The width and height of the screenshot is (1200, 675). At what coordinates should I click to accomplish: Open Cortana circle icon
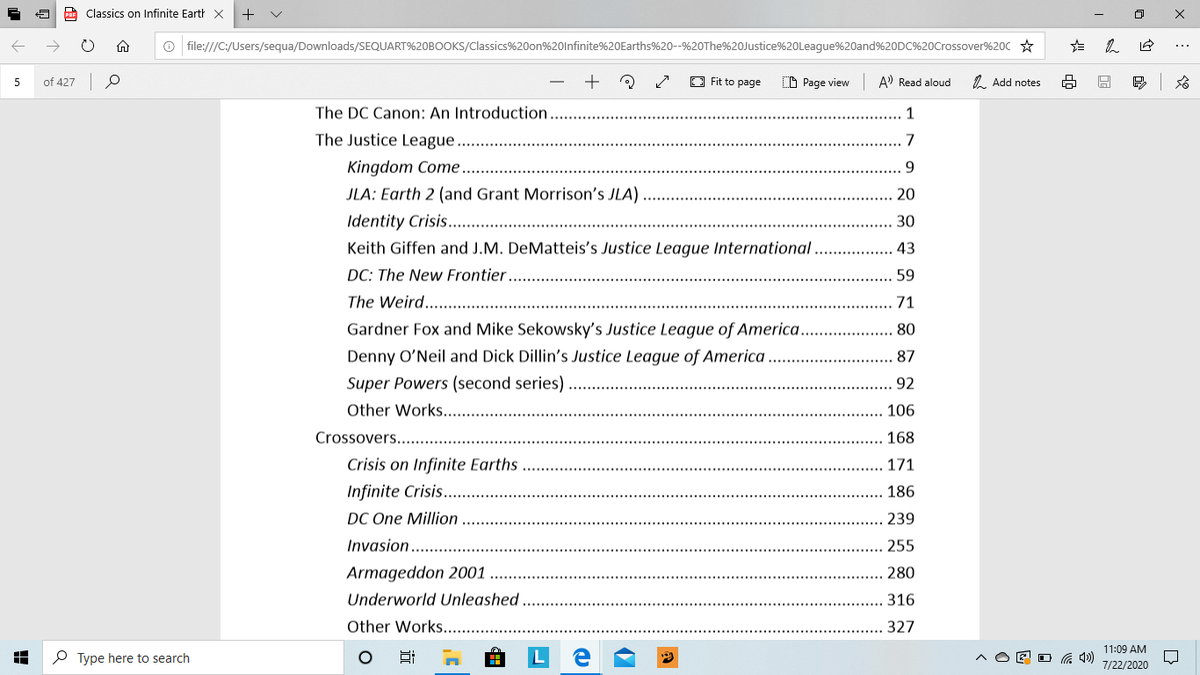click(x=365, y=658)
